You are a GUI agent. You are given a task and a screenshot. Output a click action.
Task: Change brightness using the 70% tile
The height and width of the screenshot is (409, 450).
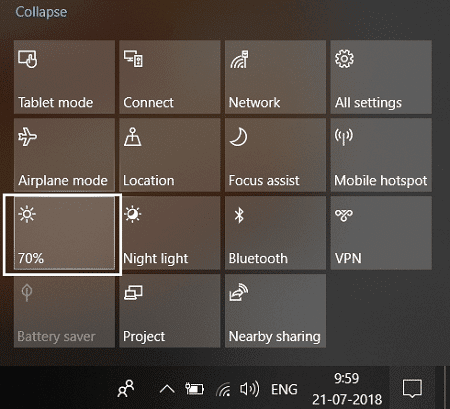(64, 233)
